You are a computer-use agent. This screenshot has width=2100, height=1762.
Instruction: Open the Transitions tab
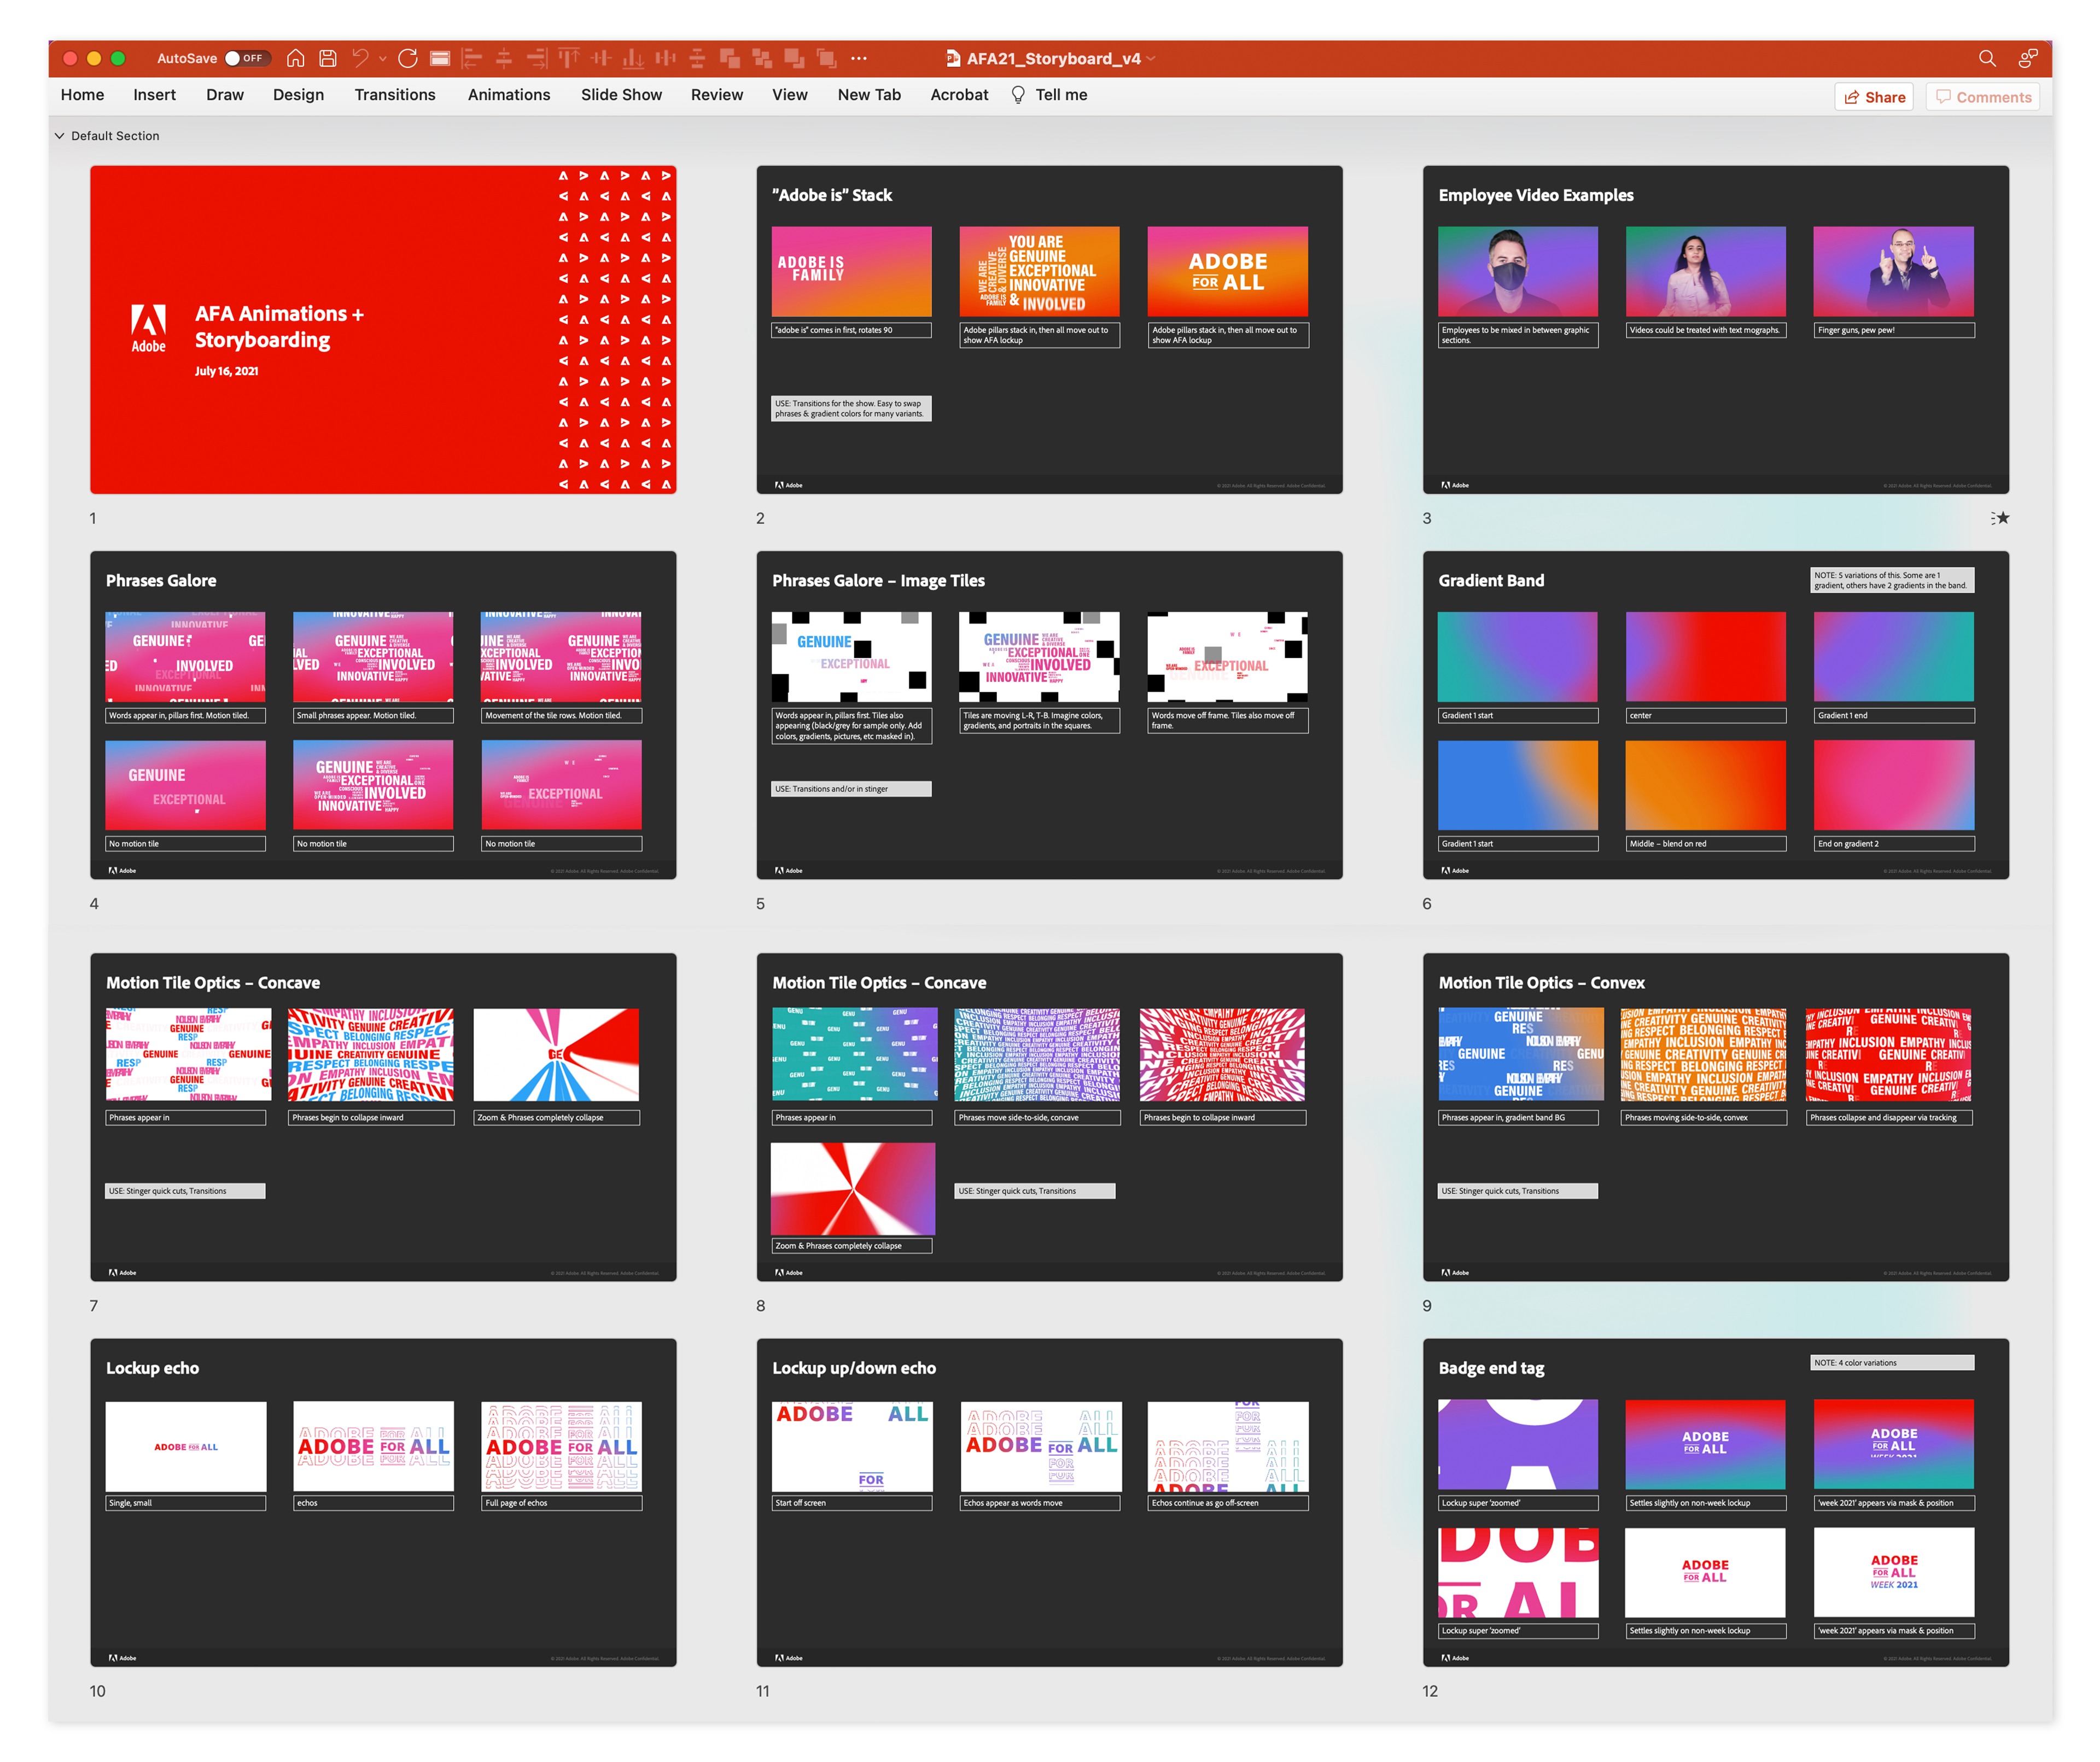395,95
